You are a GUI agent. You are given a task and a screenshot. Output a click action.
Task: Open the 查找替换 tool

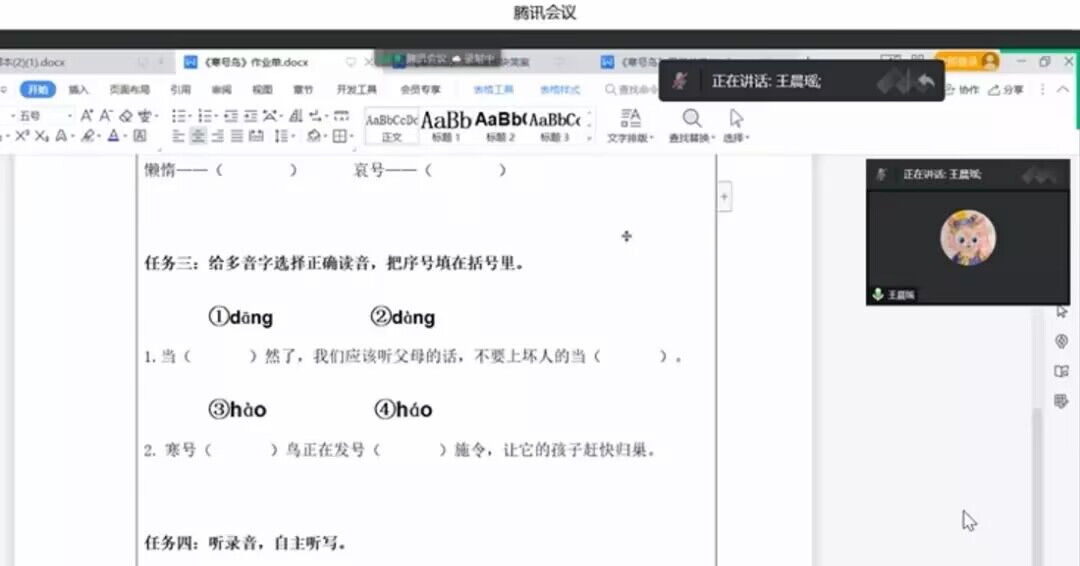click(x=692, y=126)
